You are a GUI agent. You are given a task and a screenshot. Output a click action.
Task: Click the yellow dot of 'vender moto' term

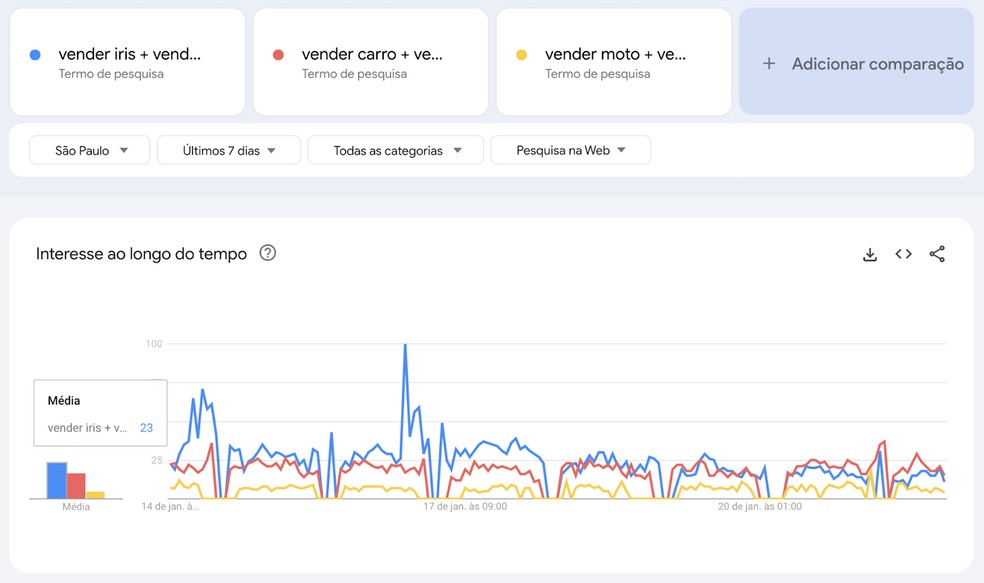[520, 52]
